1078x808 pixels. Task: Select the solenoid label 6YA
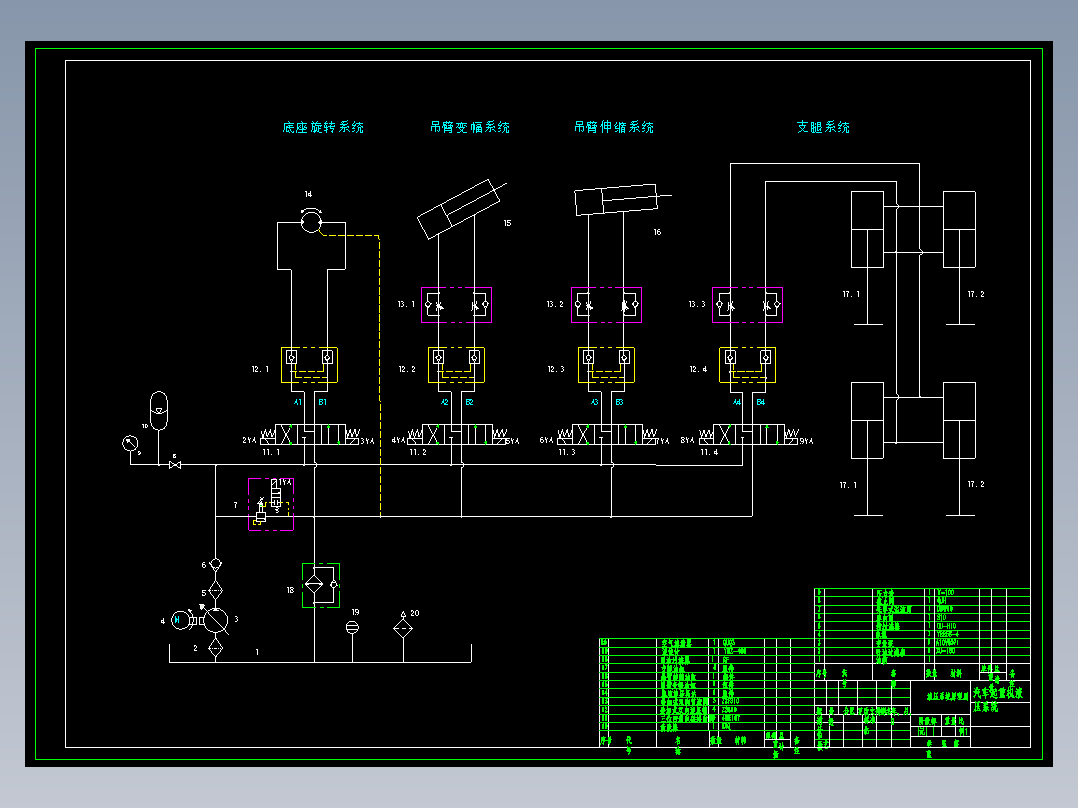coord(547,440)
